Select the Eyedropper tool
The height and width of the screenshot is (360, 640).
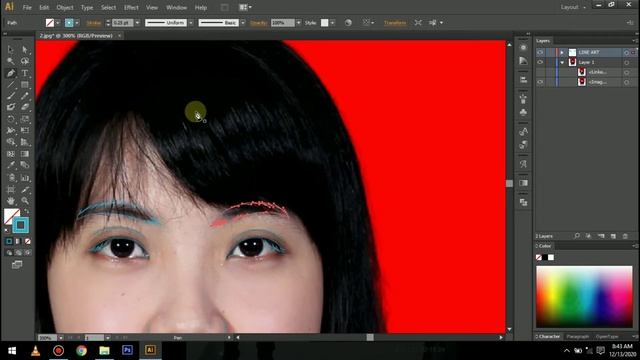point(11,165)
